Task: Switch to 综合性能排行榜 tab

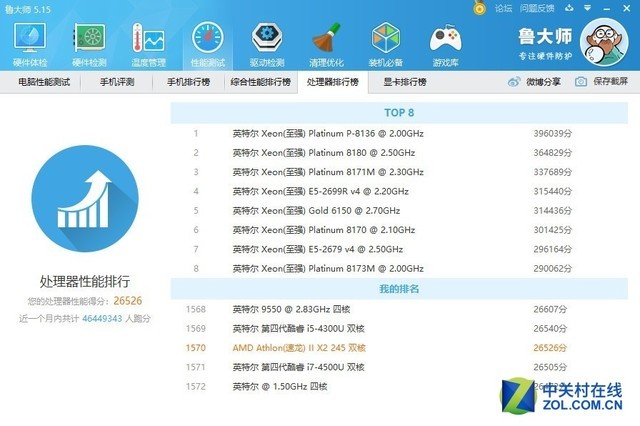Action: (260, 82)
